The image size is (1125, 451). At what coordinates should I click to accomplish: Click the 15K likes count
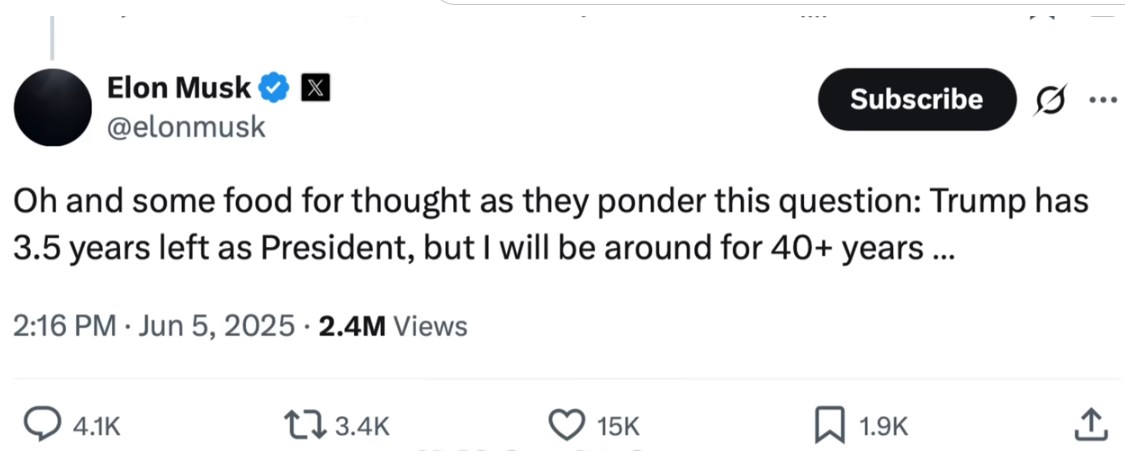pyautogui.click(x=618, y=427)
